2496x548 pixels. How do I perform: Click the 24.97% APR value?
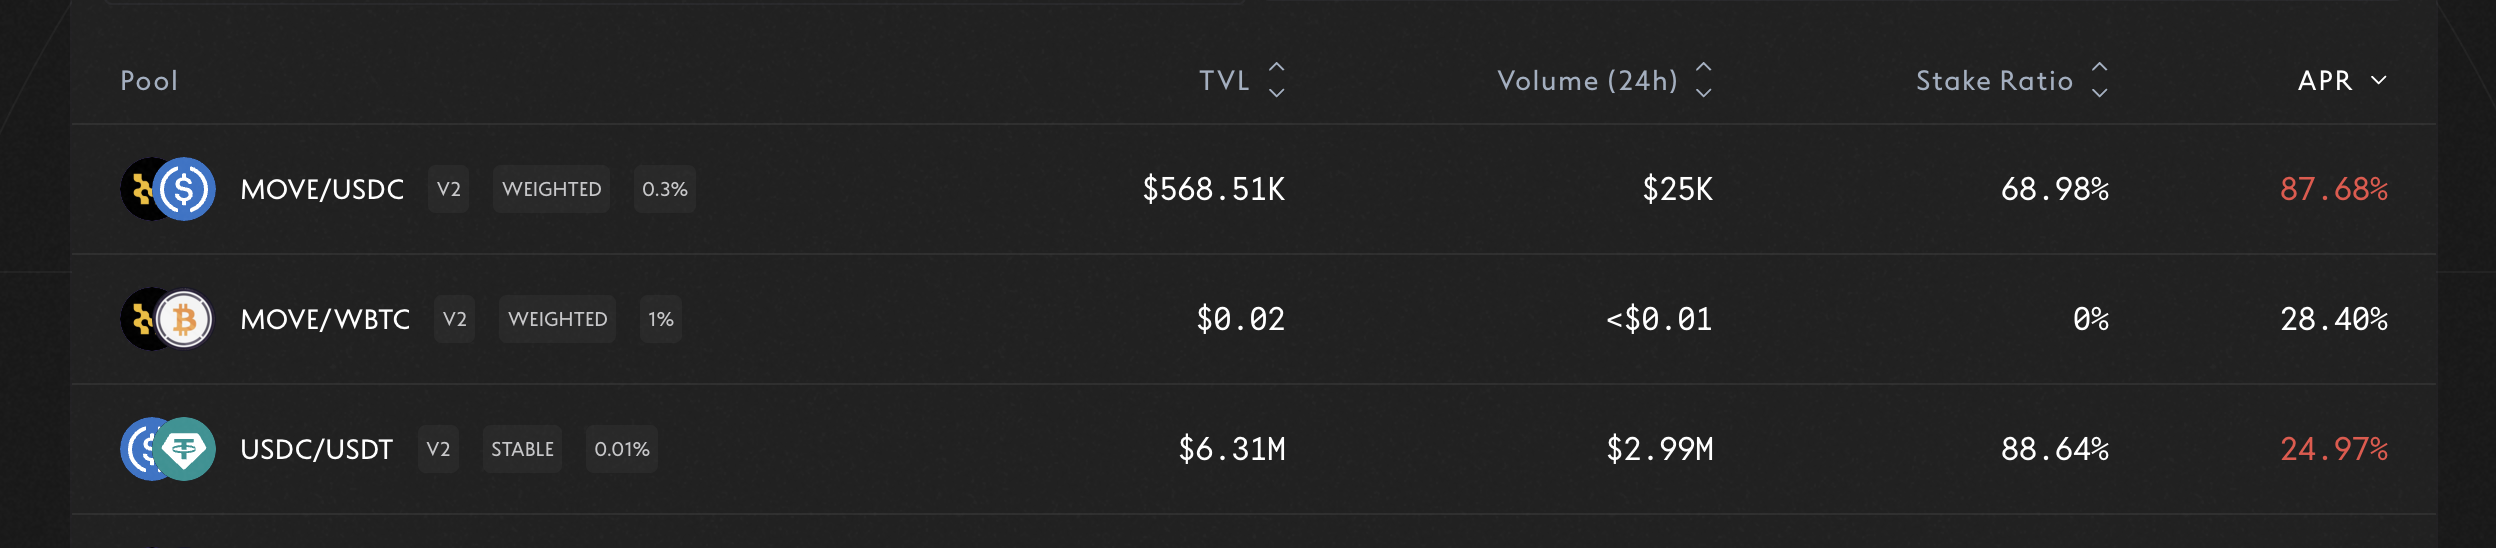pyautogui.click(x=2333, y=449)
